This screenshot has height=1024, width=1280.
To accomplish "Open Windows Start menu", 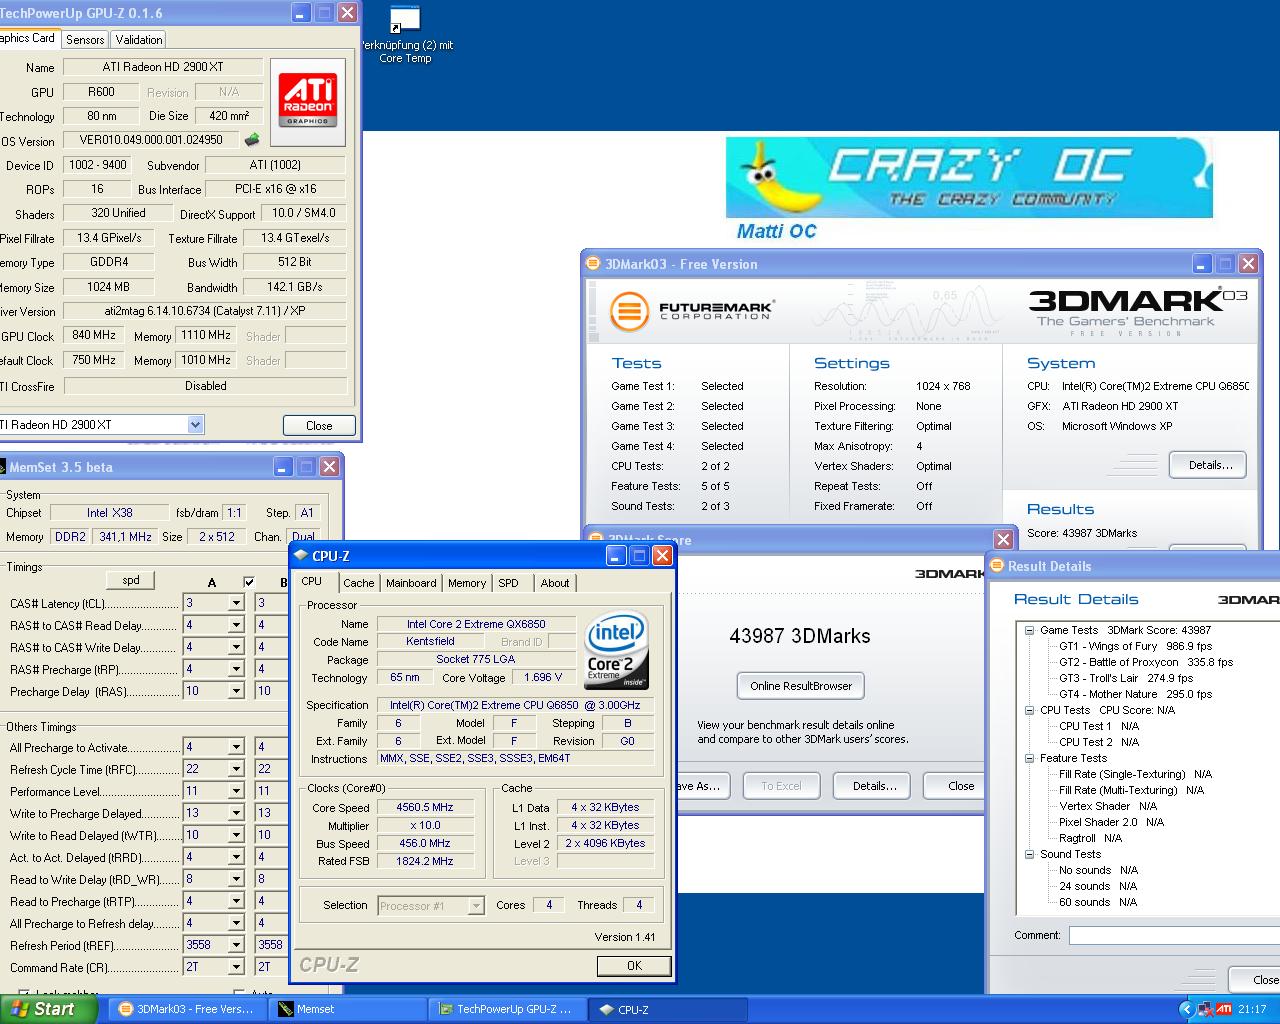I will pyautogui.click(x=48, y=1009).
